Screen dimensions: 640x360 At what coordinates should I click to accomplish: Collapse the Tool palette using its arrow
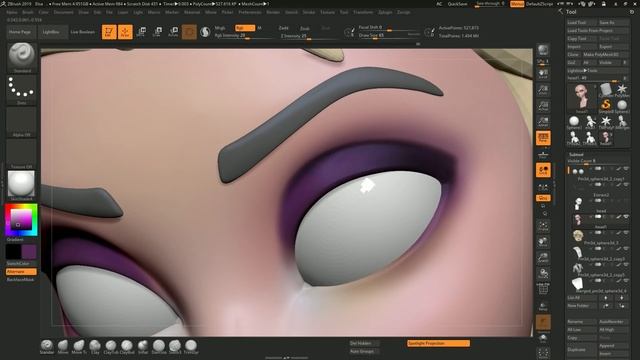(560, 11)
